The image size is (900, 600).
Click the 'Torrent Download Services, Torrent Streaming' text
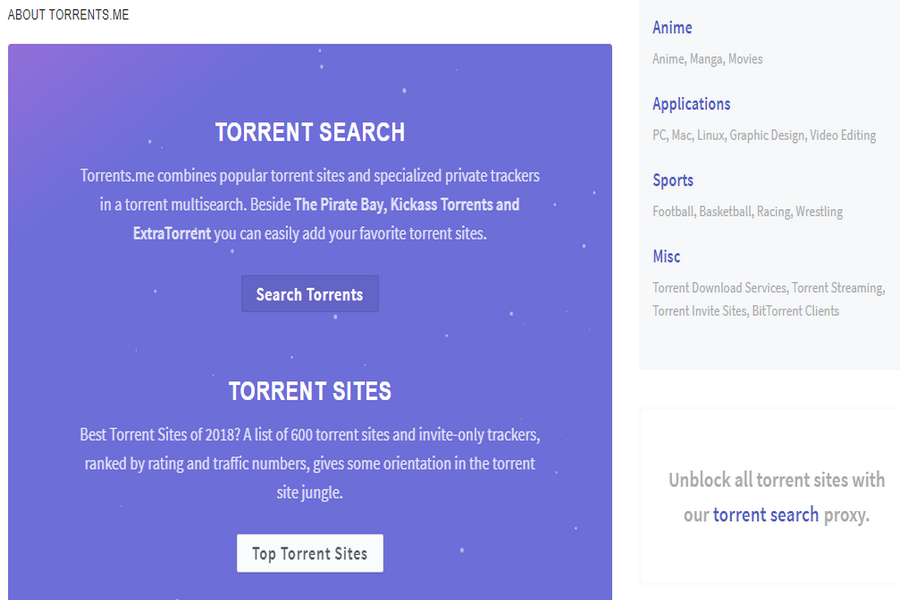tap(768, 288)
